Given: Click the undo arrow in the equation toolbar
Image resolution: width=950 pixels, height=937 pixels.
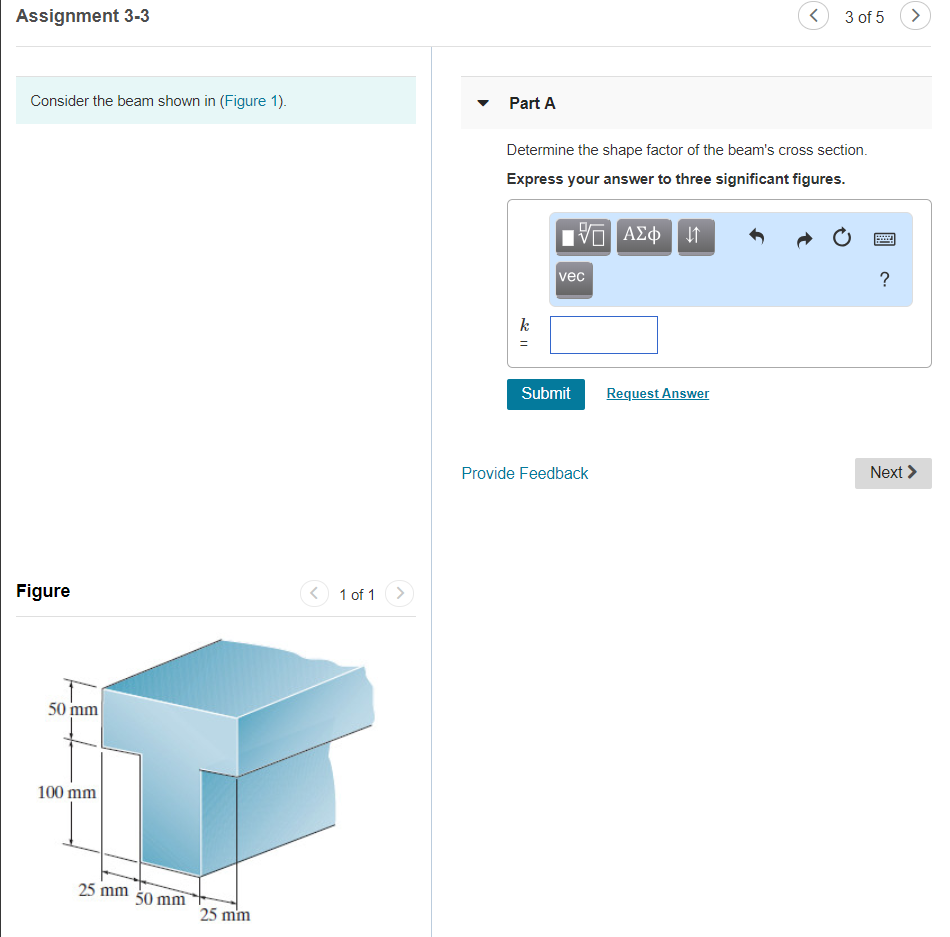Looking at the screenshot, I should coord(757,237).
